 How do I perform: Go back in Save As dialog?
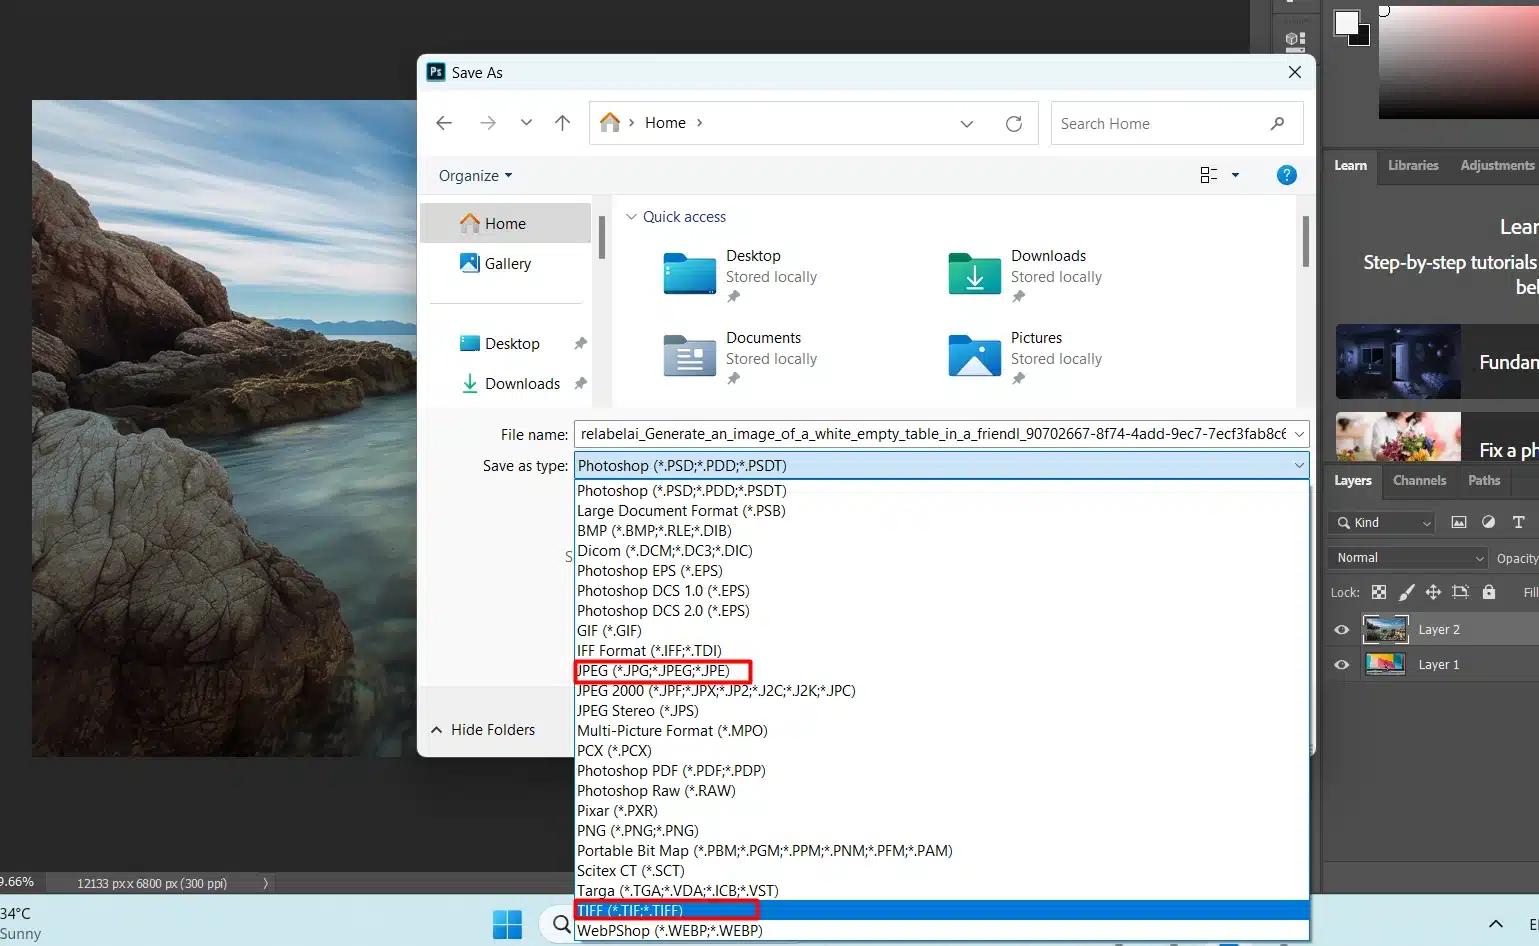coord(444,123)
